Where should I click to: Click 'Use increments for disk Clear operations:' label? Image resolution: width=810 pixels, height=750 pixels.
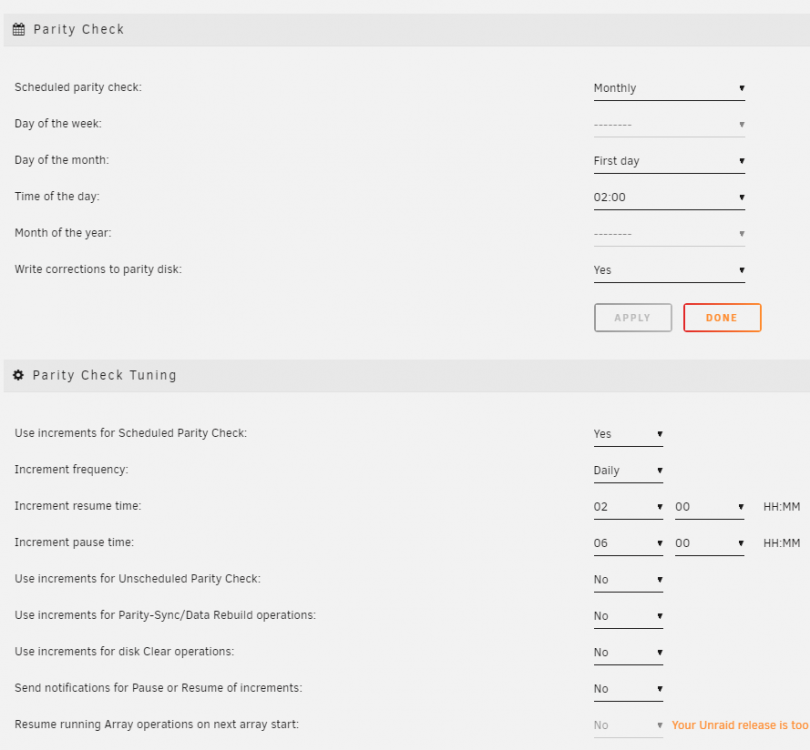124,651
